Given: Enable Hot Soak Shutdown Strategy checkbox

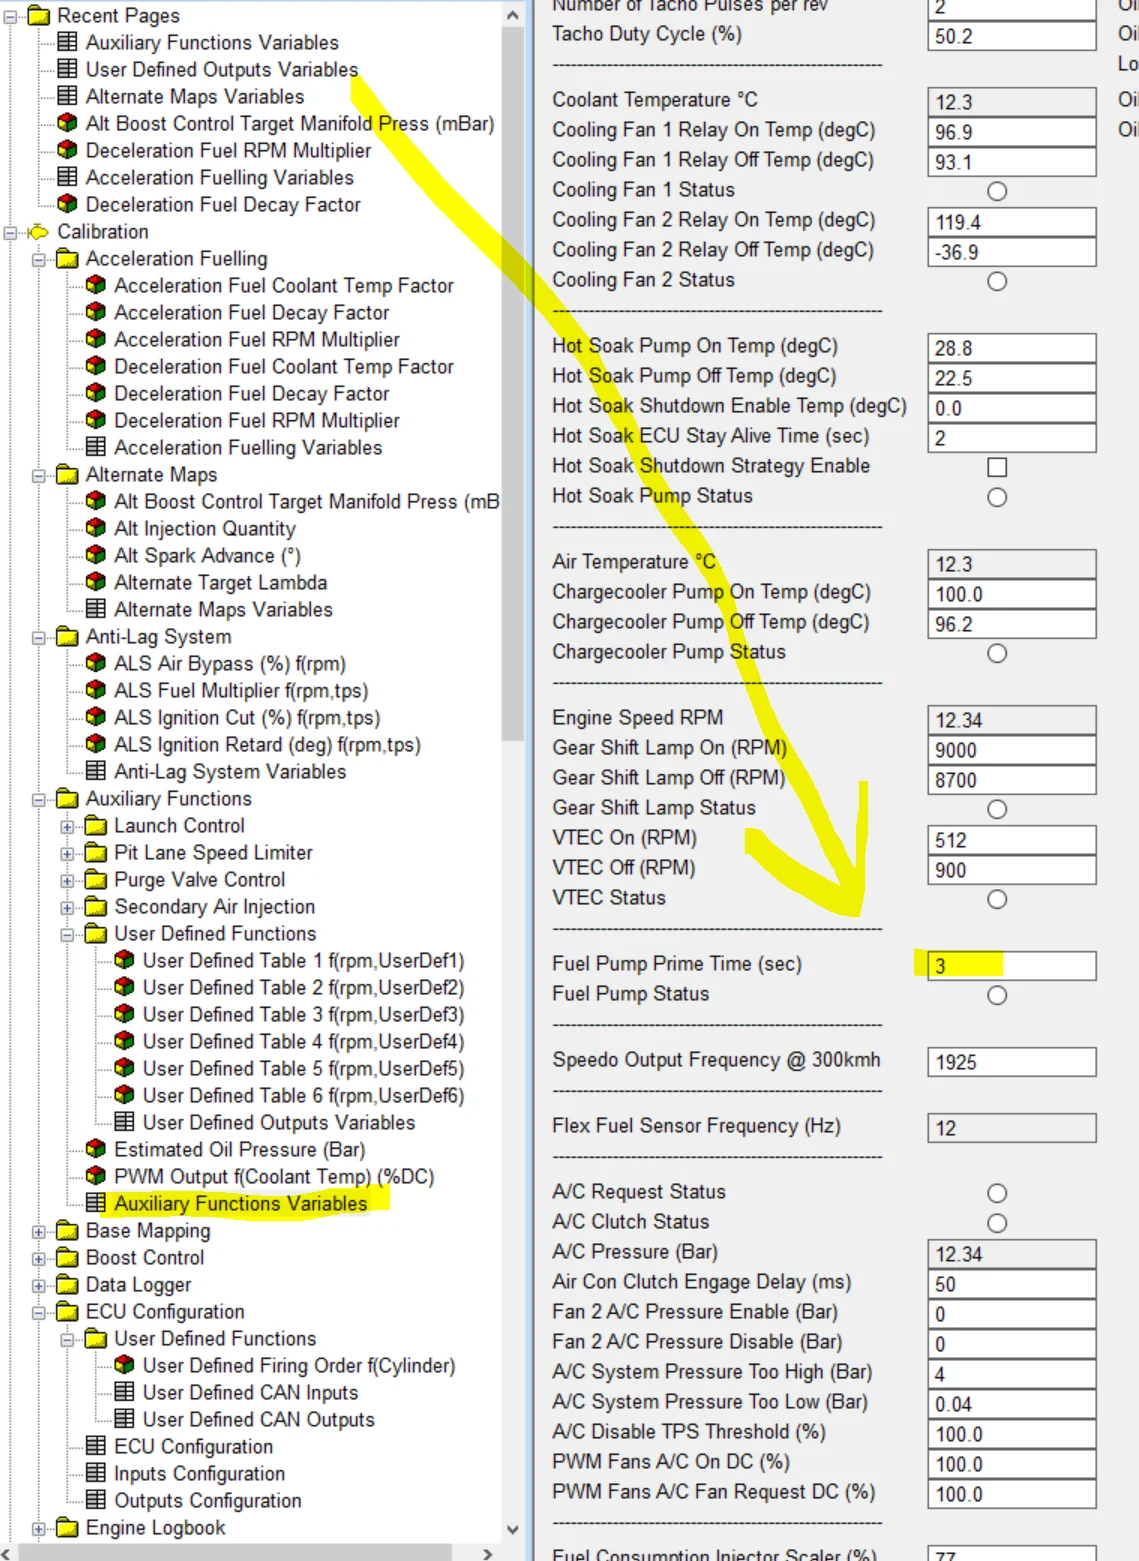Looking at the screenshot, I should pyautogui.click(x=996, y=467).
